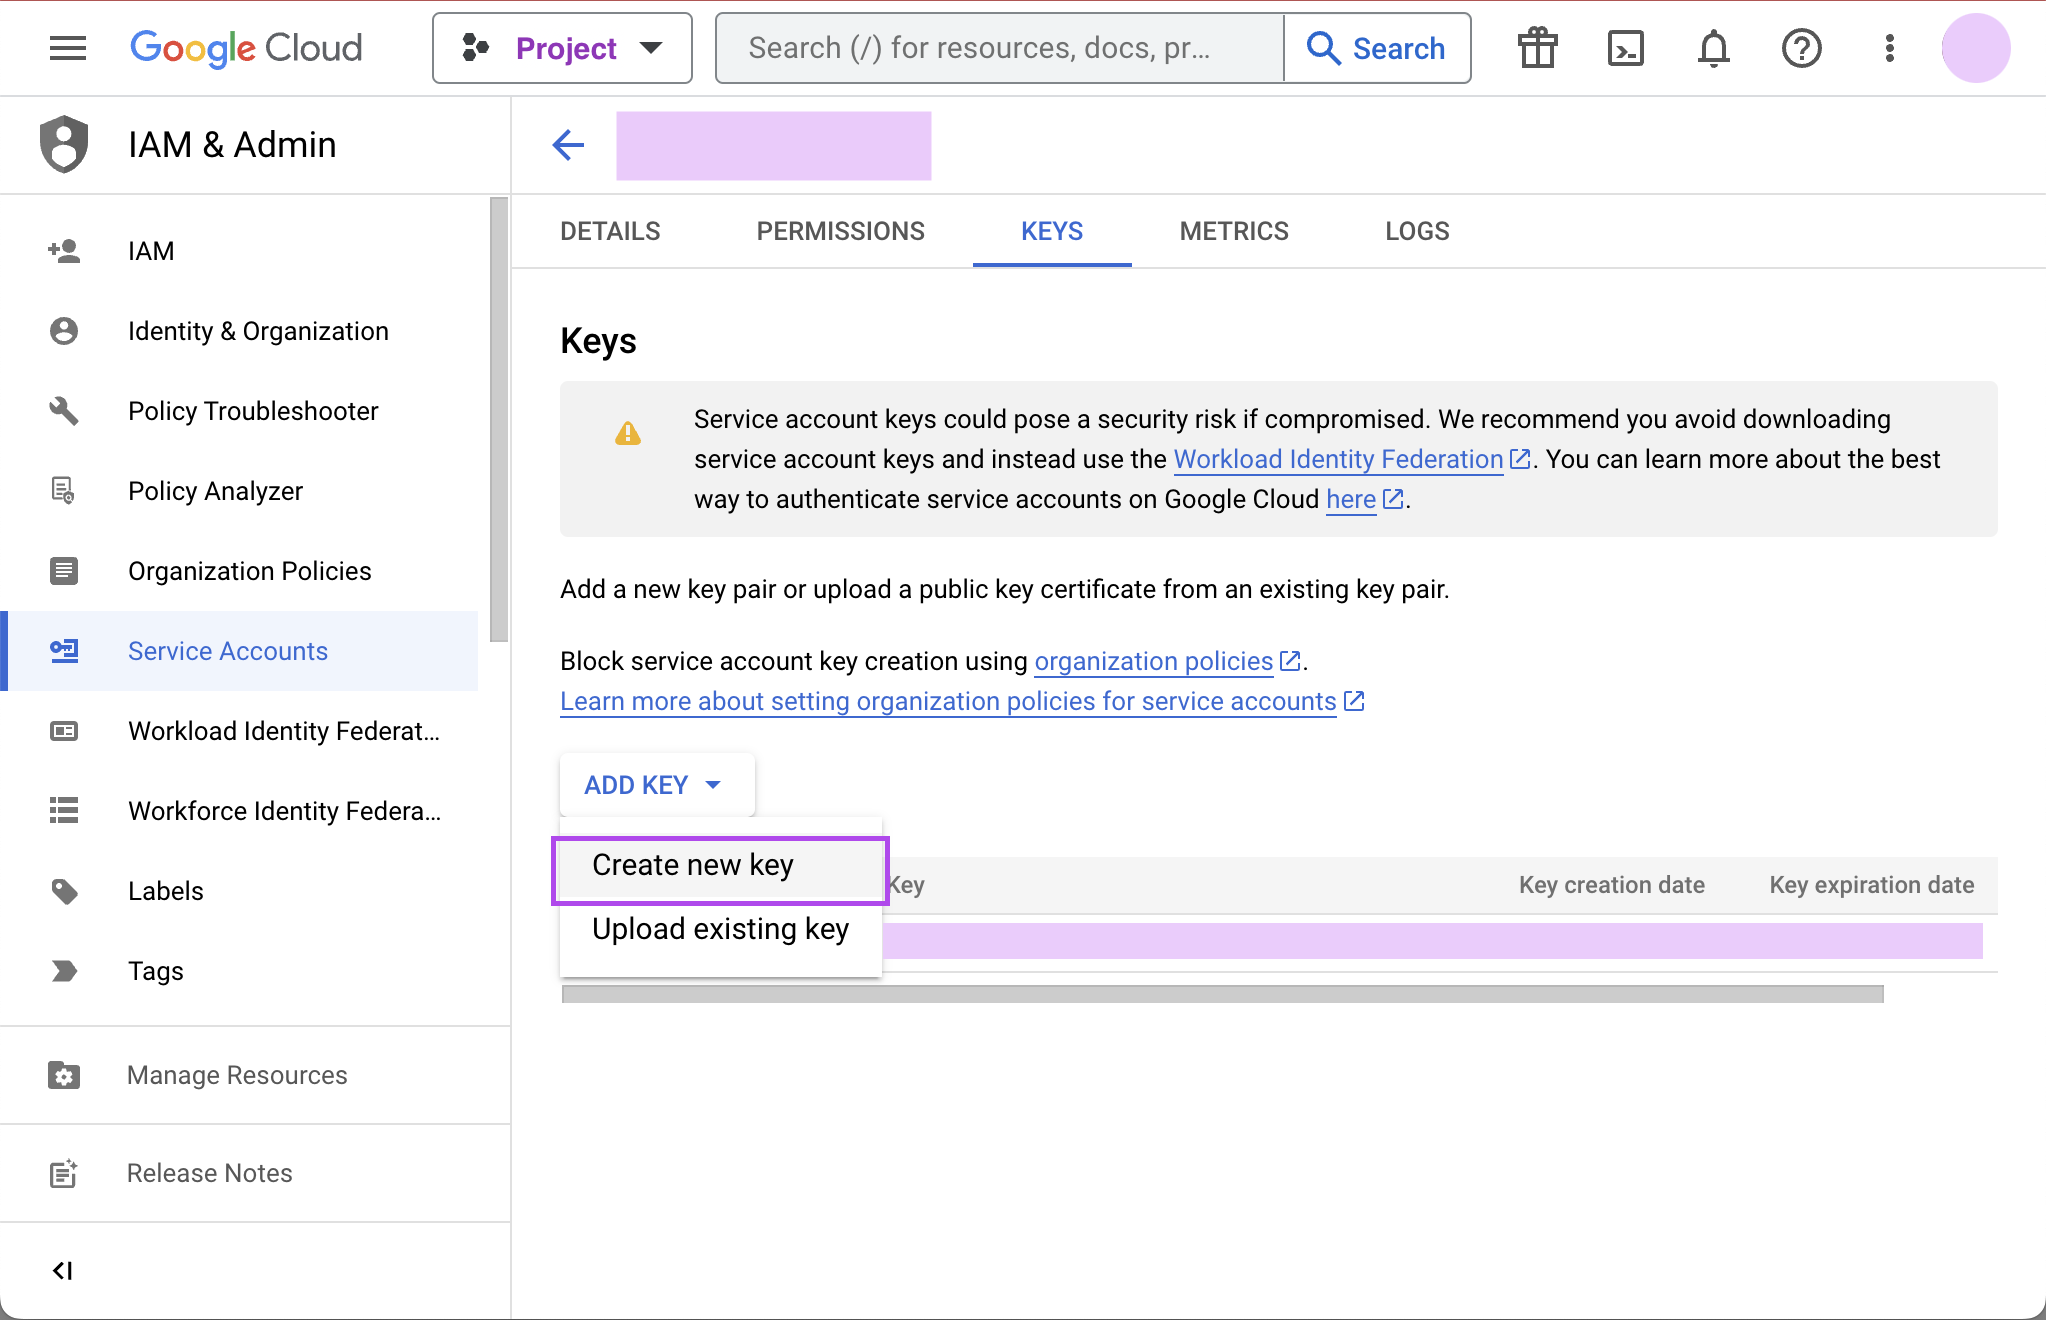2046x1320 pixels.
Task: Expand the hamburger navigation menu
Action: [x=67, y=48]
